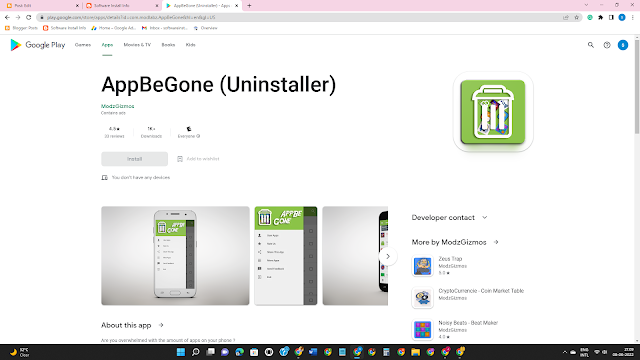Open the Books section
The height and width of the screenshot is (360, 640).
point(168,45)
